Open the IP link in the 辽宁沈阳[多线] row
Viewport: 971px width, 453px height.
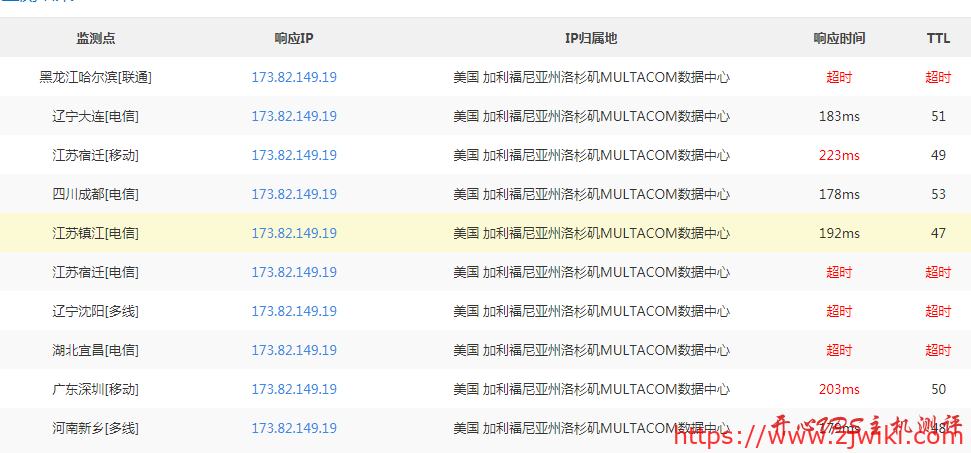(x=294, y=311)
